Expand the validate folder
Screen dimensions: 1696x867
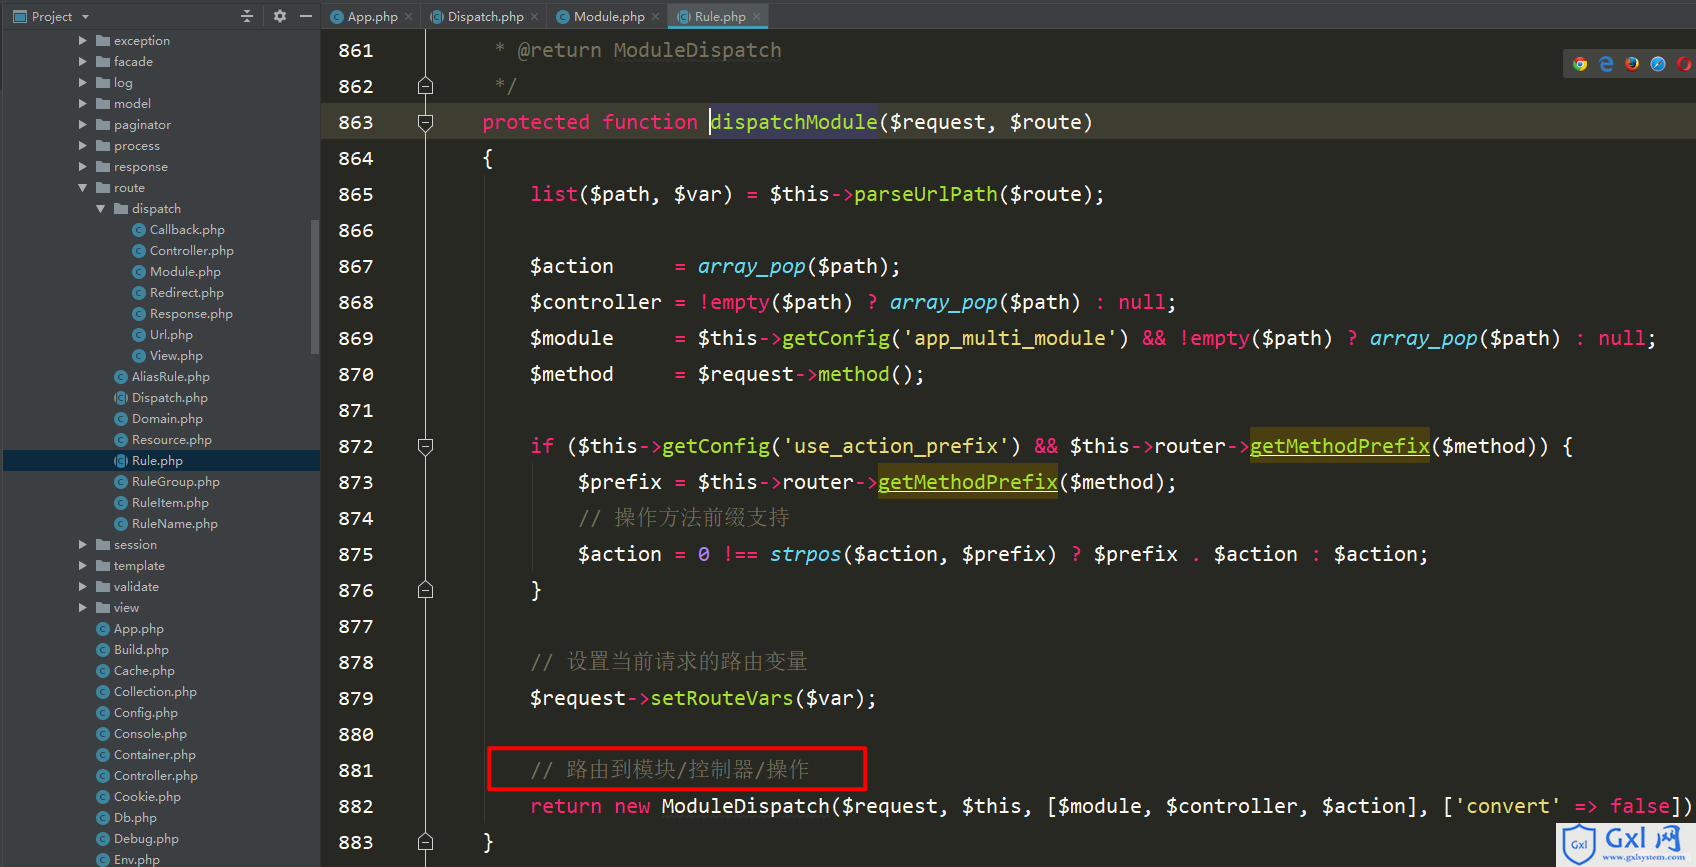coord(83,587)
